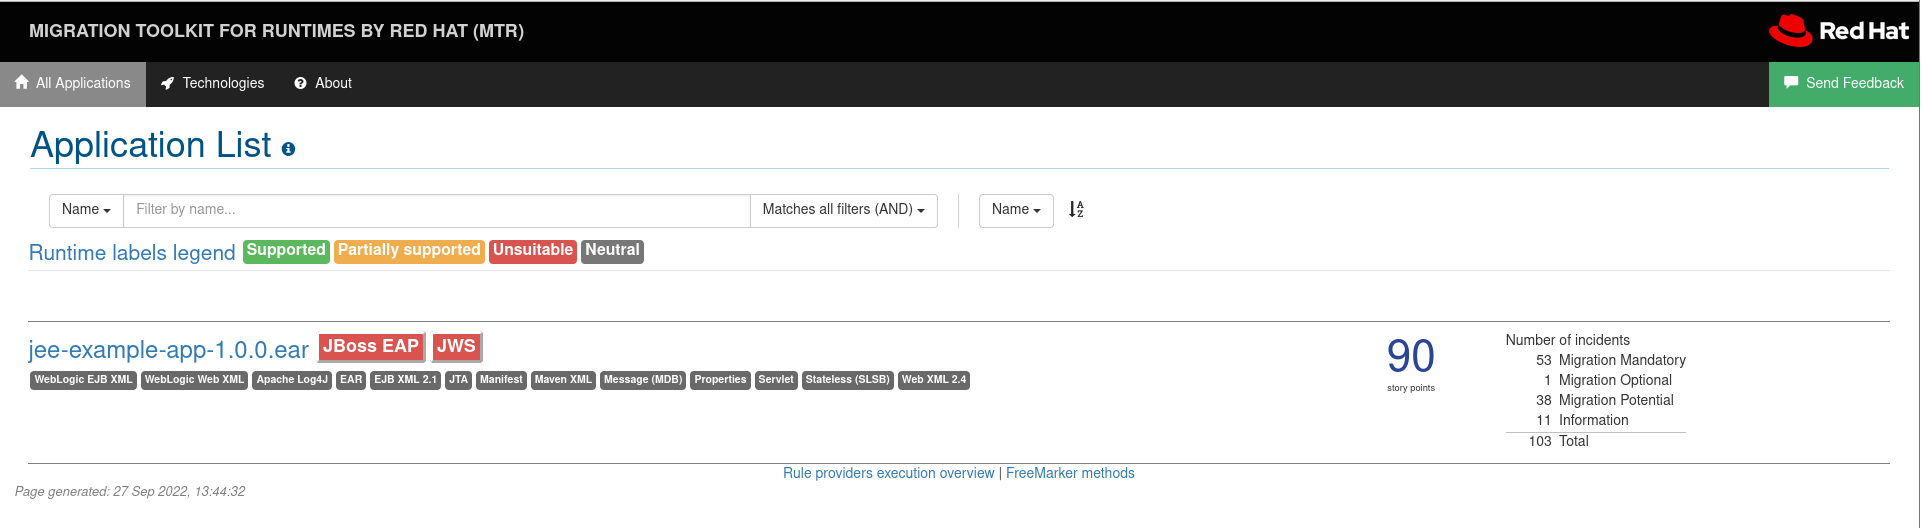Click the JTA technology tag
1922x528 pixels.
click(458, 380)
